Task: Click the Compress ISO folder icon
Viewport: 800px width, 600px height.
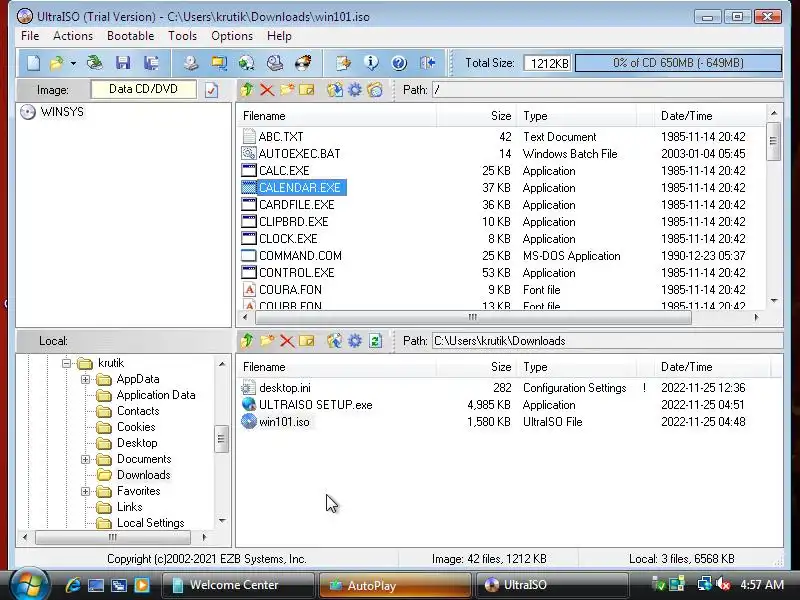Action: coord(219,63)
